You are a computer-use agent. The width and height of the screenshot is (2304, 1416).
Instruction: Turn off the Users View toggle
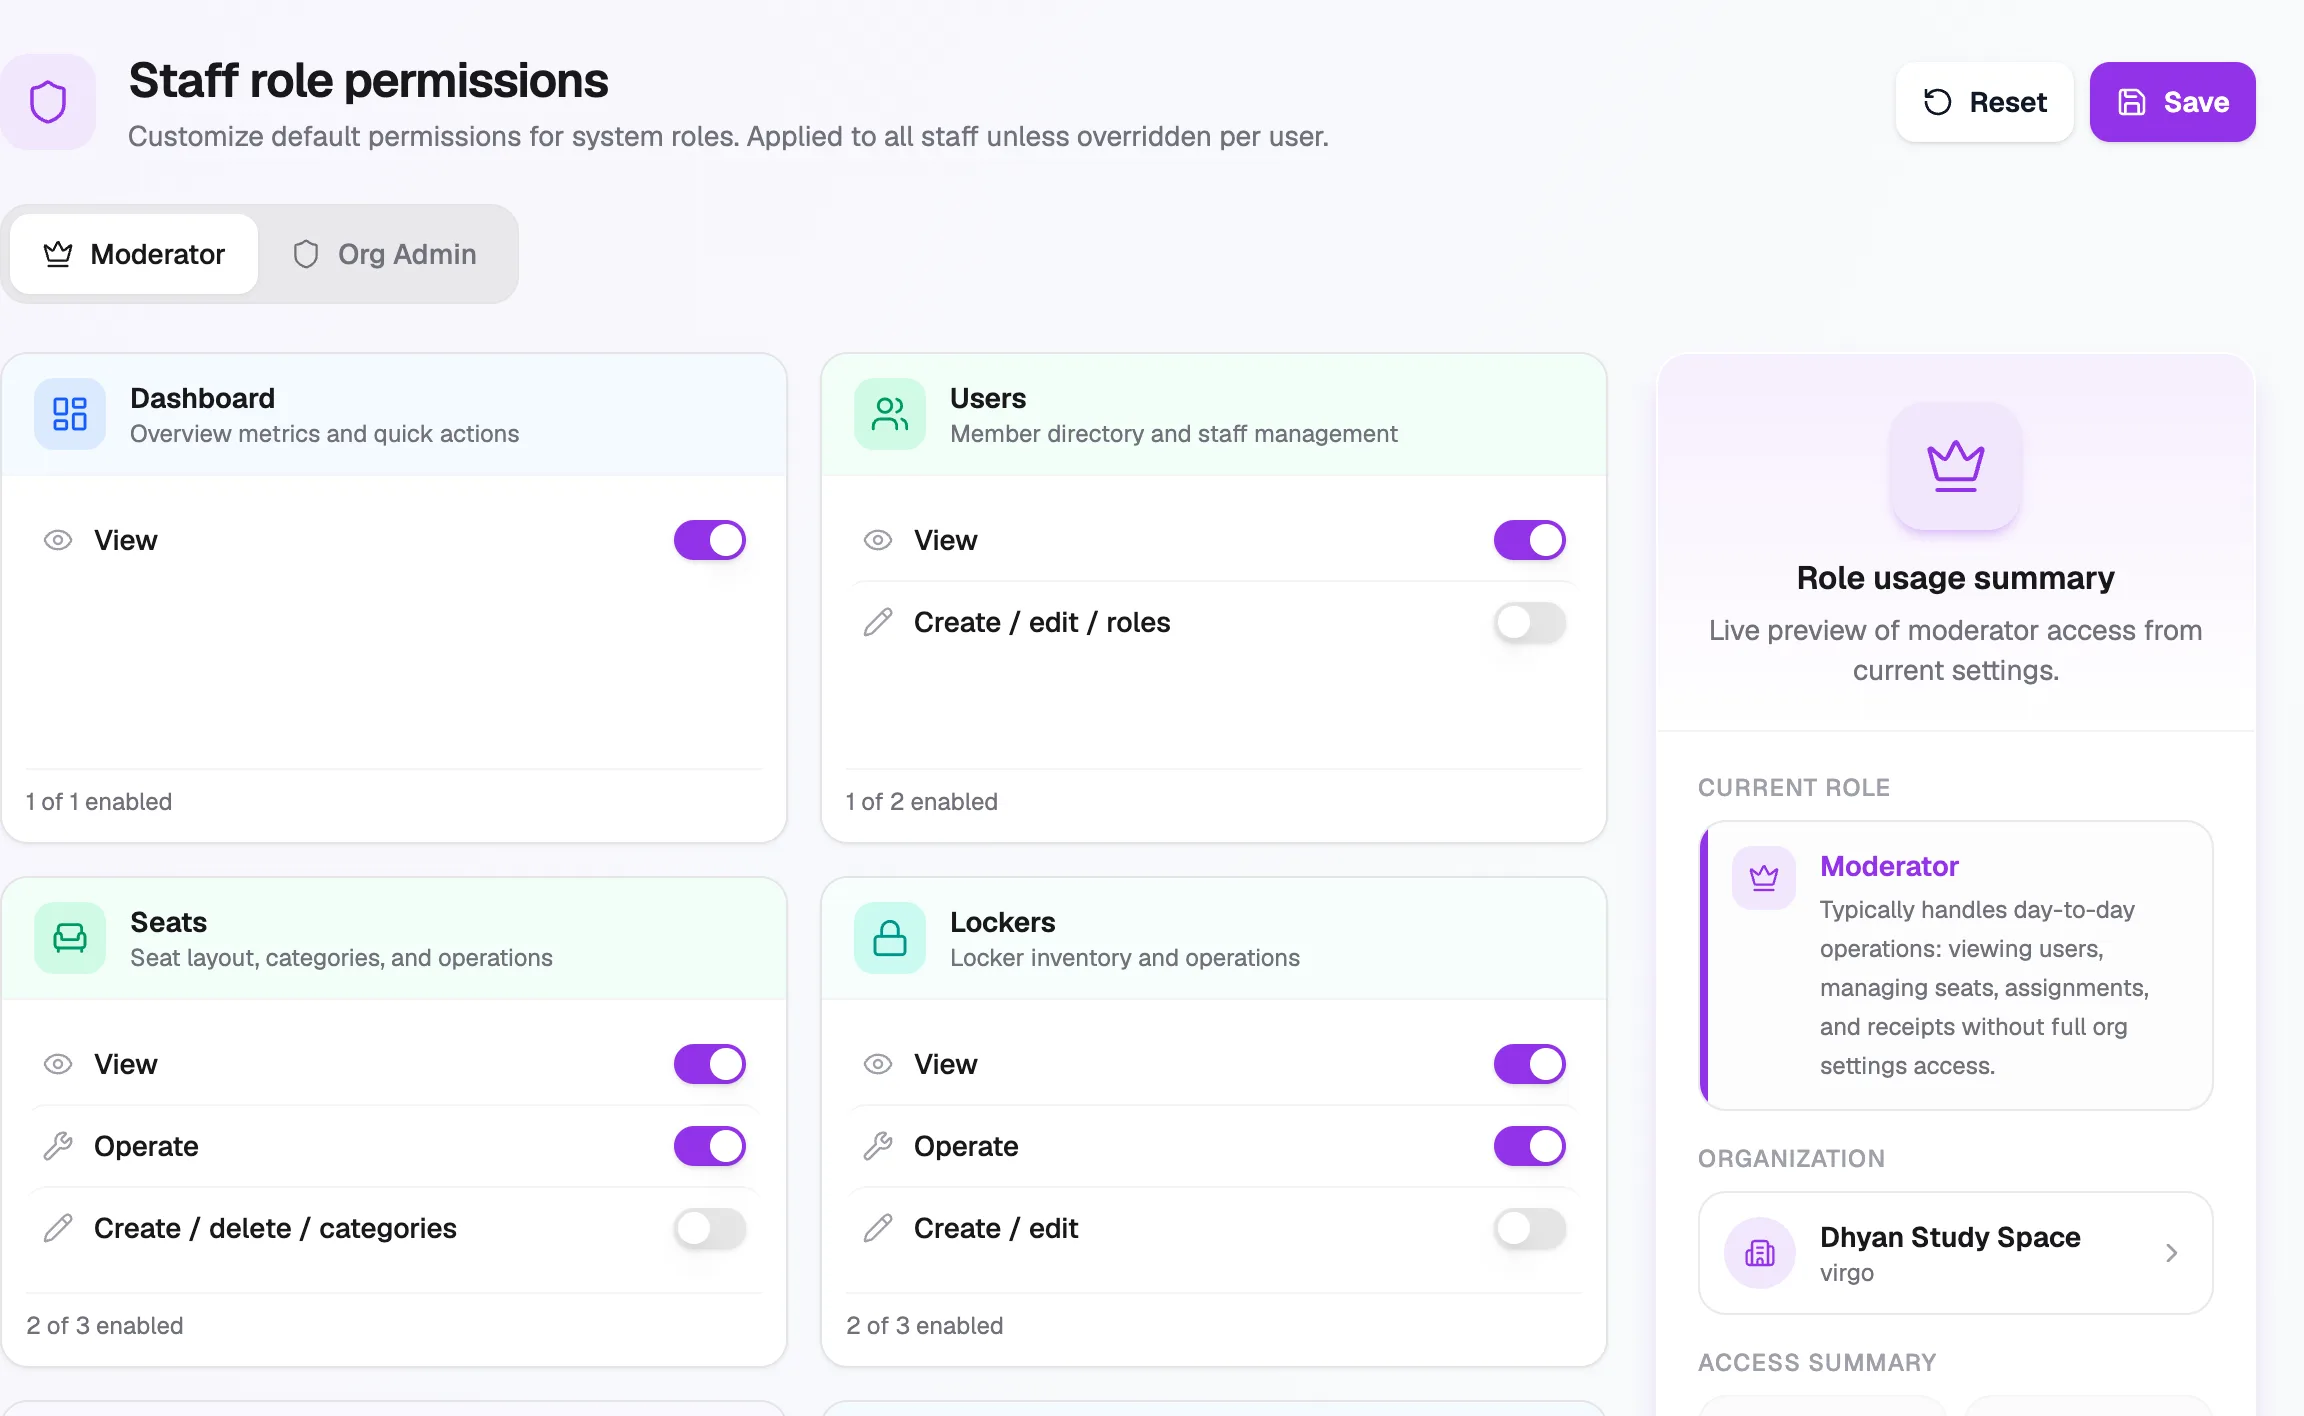[1530, 540]
